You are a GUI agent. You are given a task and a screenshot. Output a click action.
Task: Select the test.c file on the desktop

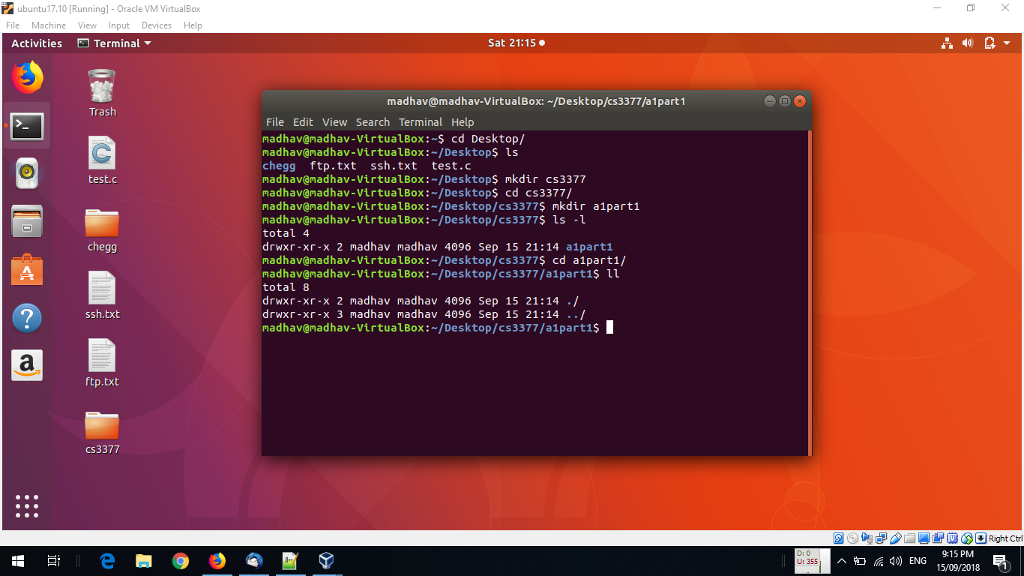(102, 160)
